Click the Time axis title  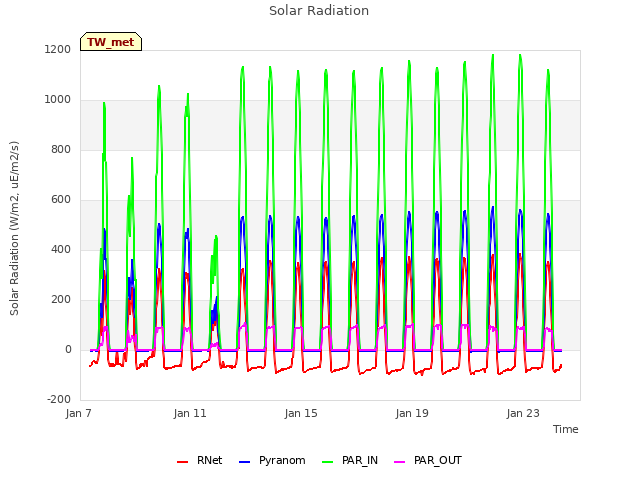pyautogui.click(x=566, y=429)
